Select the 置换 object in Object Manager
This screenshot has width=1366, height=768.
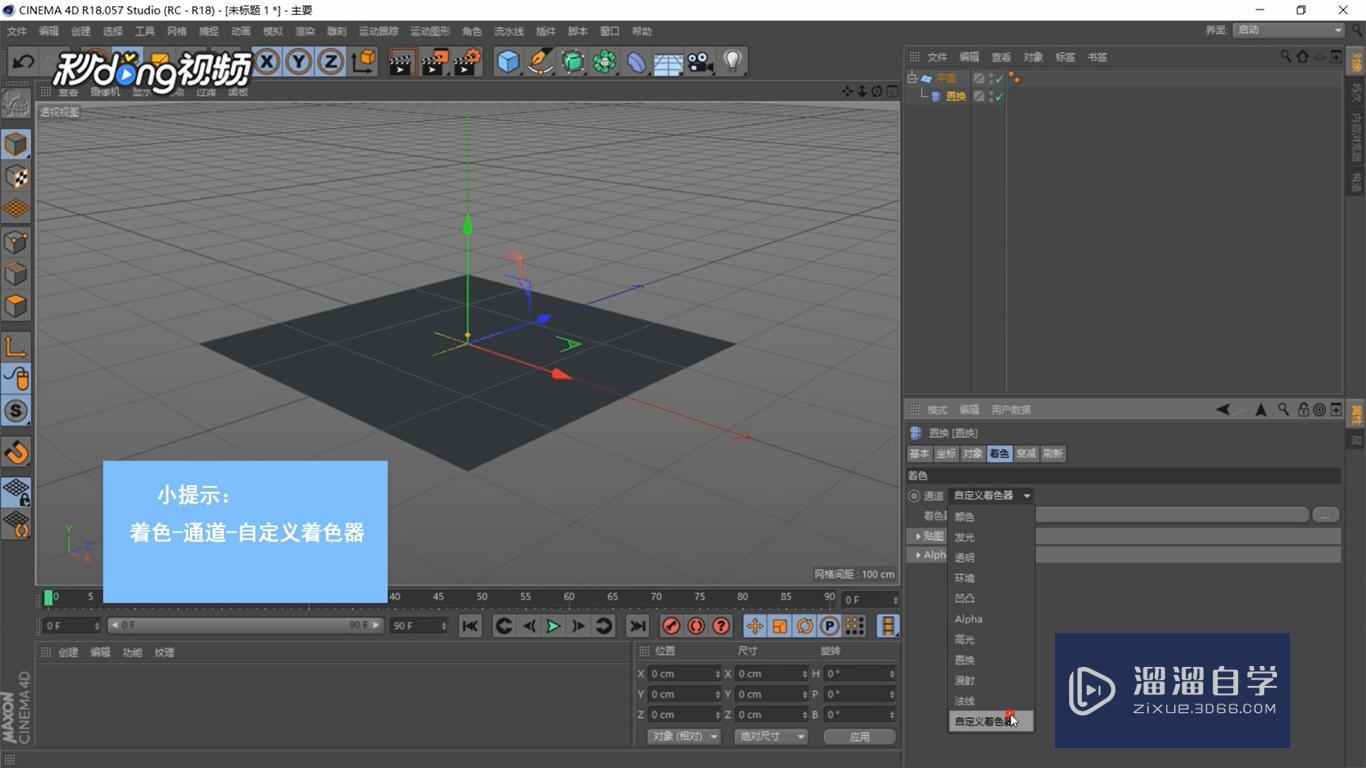[955, 97]
